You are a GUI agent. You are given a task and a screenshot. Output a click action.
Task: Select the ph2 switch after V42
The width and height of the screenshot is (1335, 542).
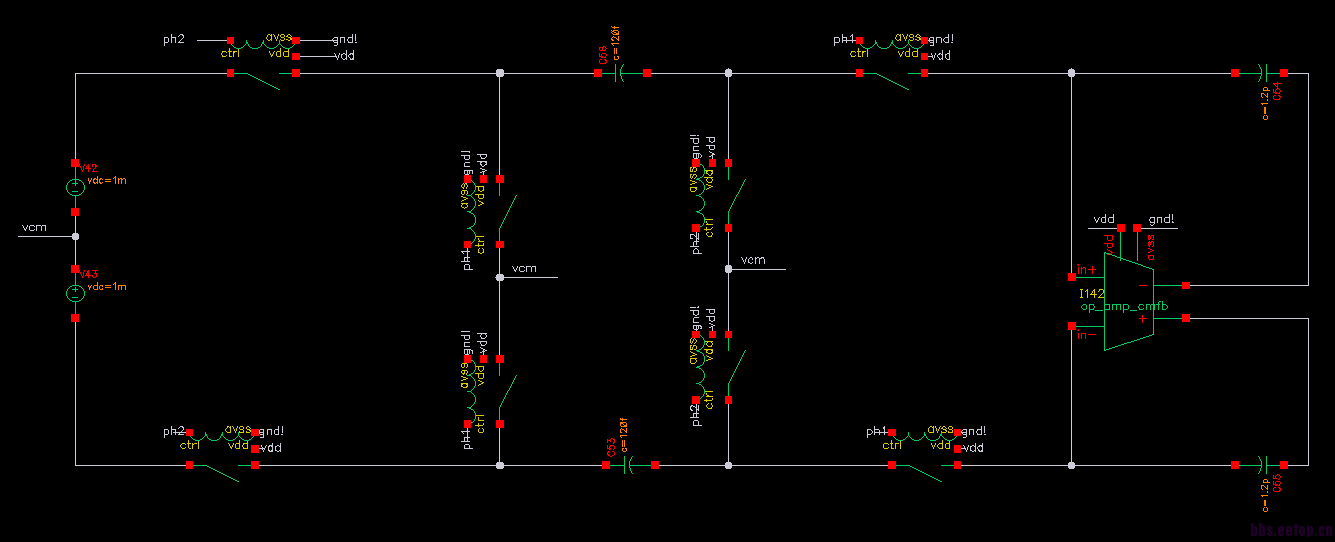(262, 62)
